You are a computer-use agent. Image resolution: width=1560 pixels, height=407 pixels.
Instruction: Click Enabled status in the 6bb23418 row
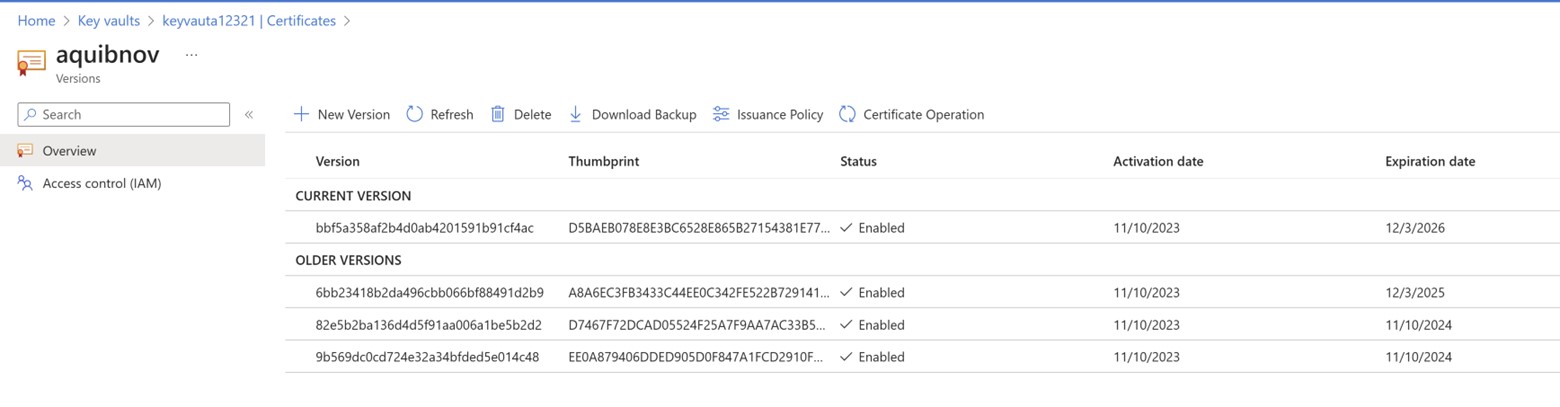click(x=872, y=292)
